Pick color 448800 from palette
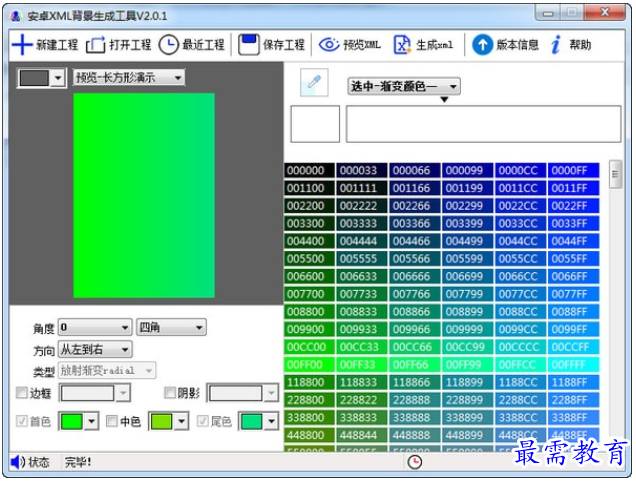 coord(309,435)
